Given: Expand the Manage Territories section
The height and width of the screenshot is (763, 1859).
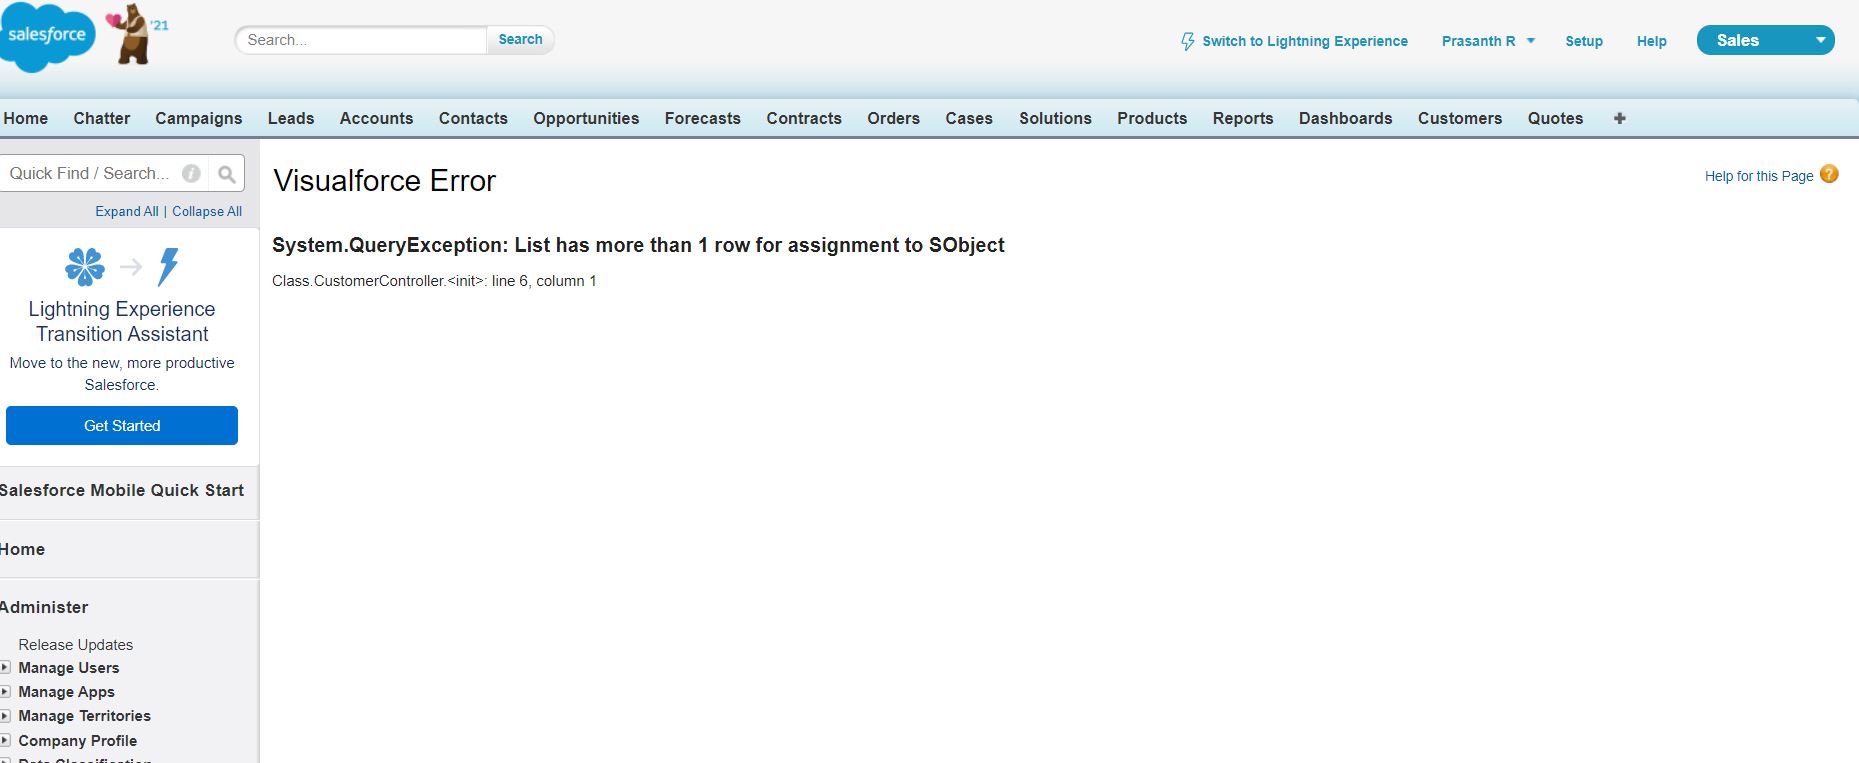Looking at the screenshot, I should (6, 716).
